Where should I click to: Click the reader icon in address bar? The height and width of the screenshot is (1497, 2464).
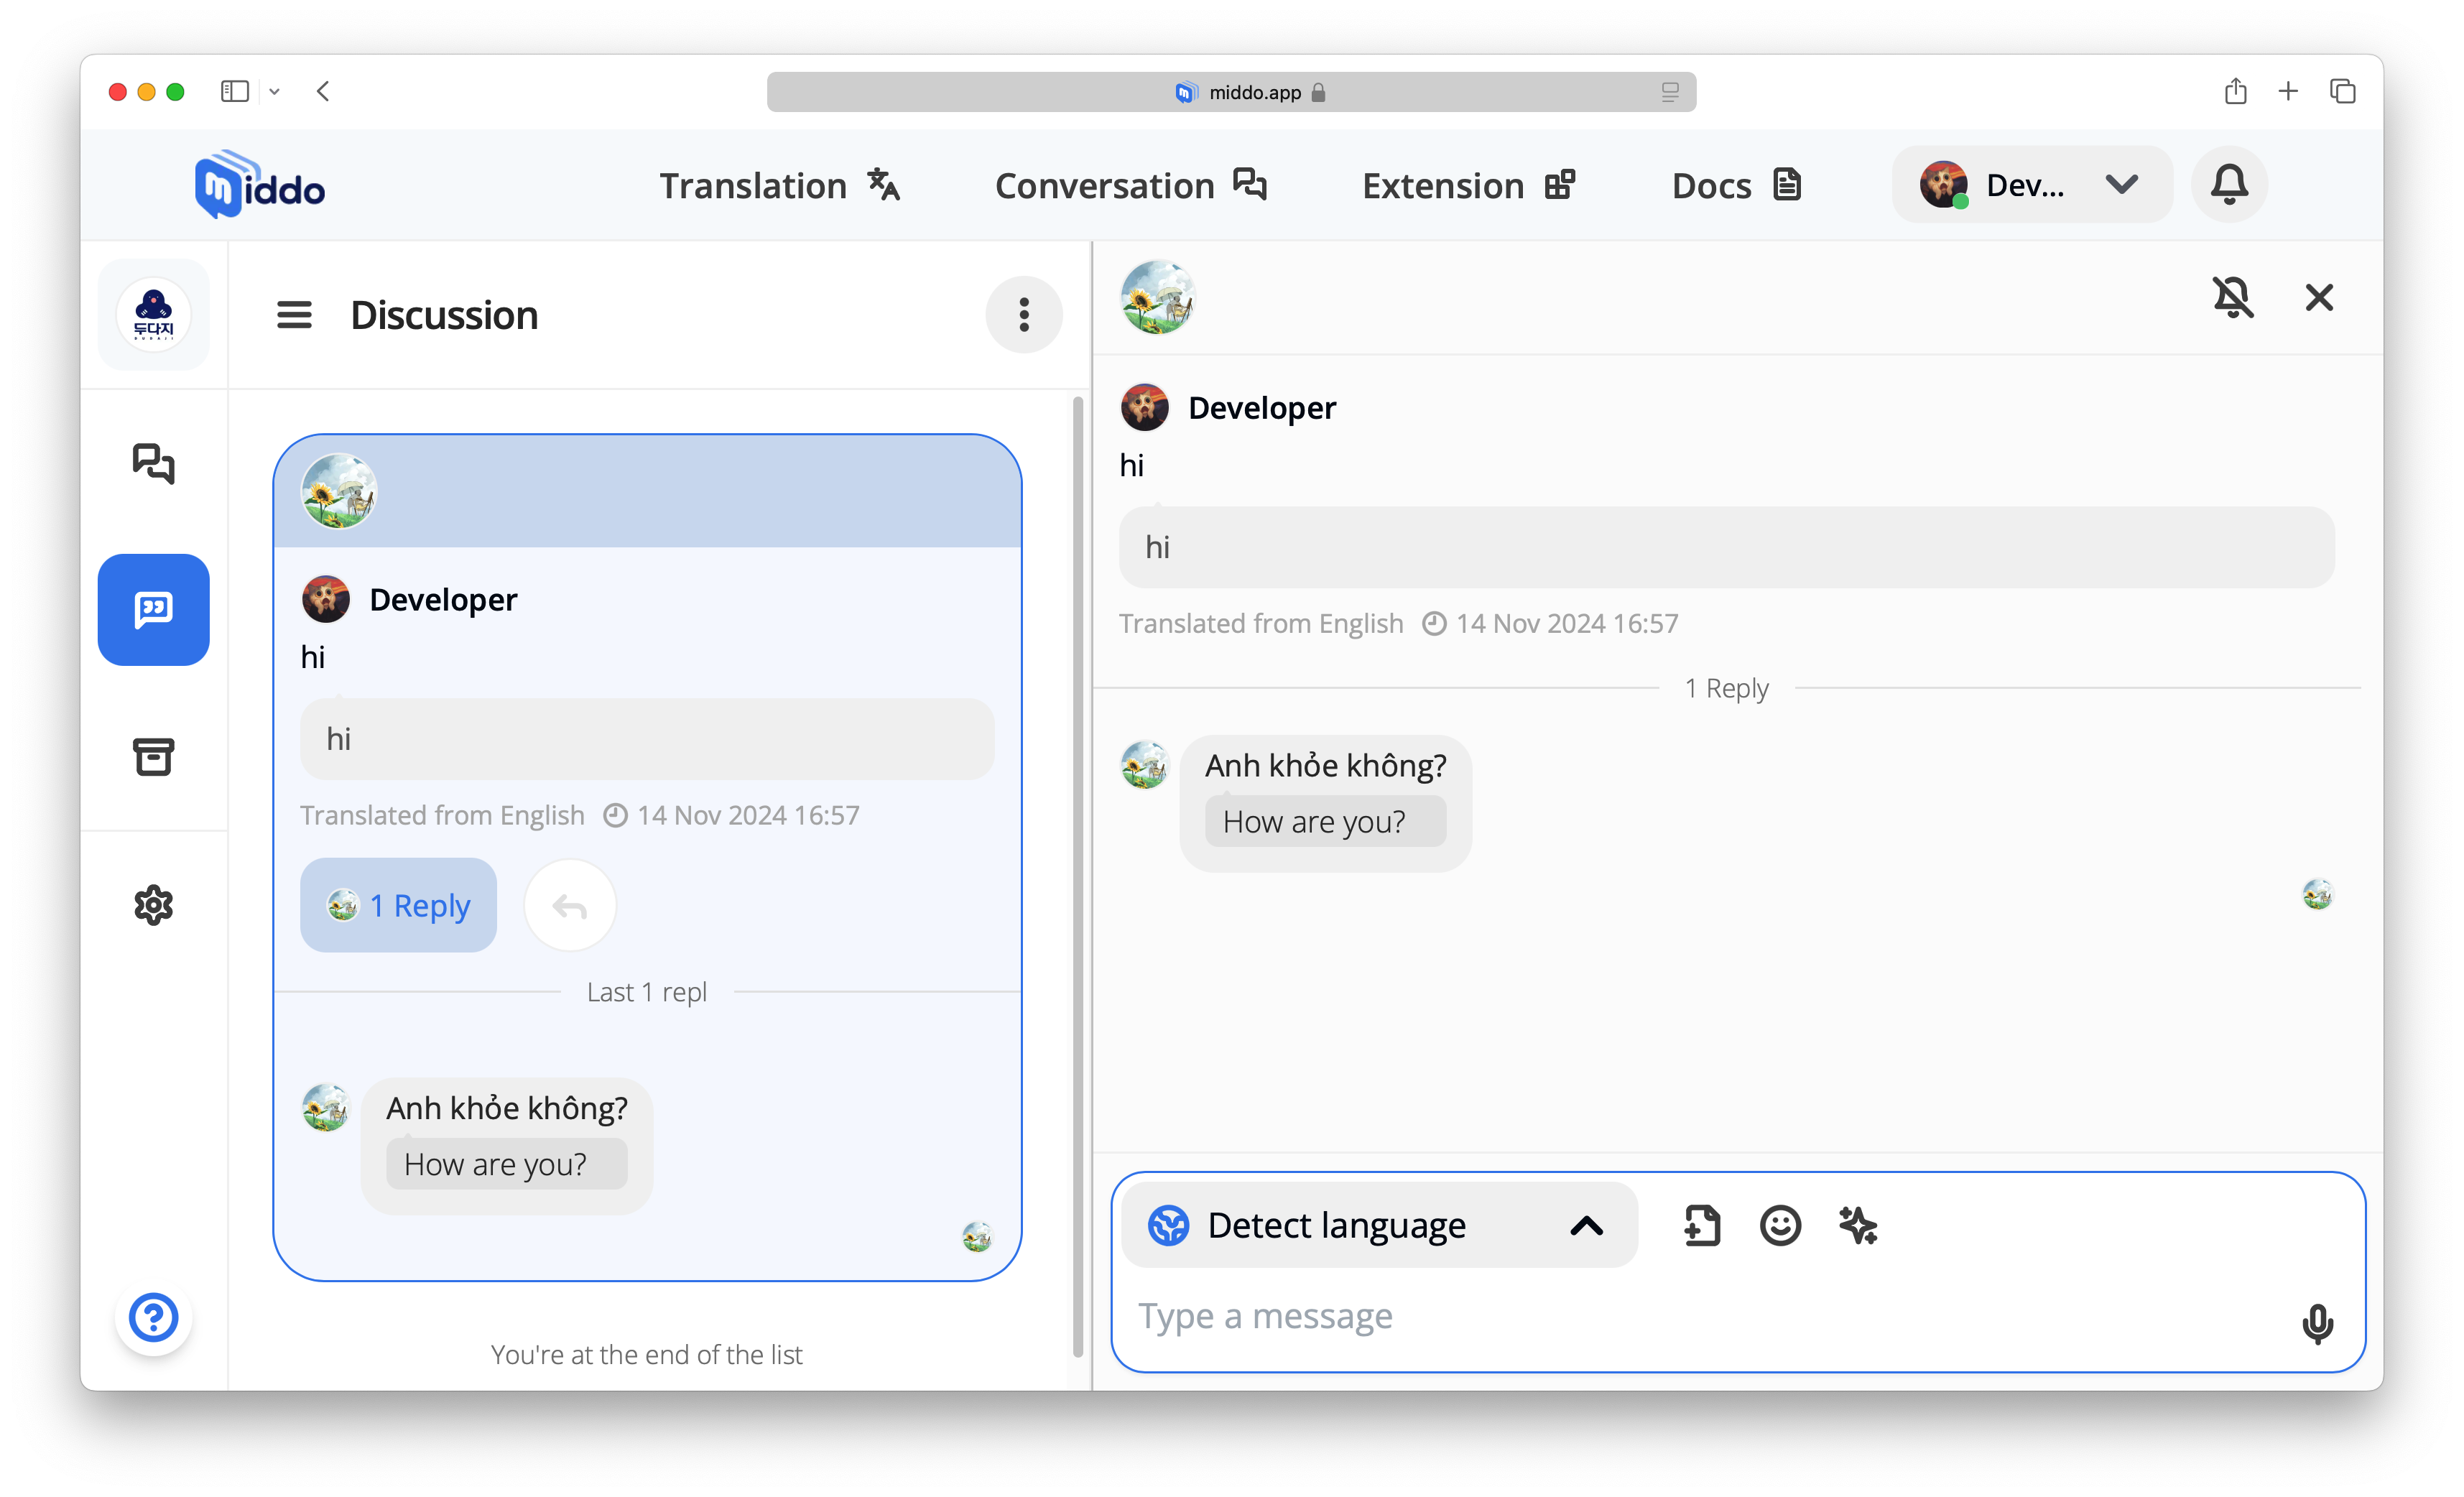(x=1669, y=92)
